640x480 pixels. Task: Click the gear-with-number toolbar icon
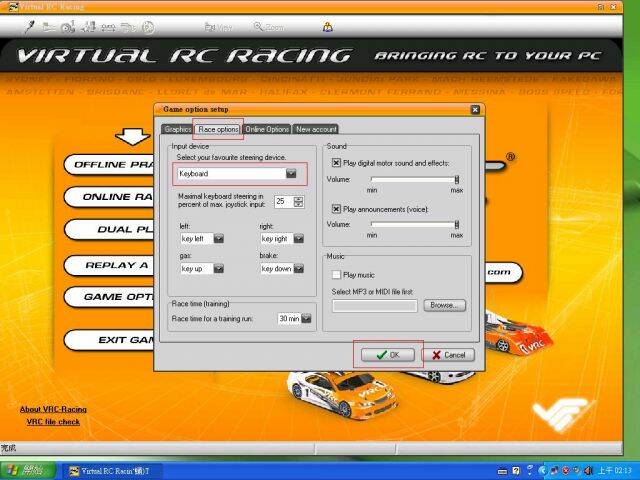point(68,27)
